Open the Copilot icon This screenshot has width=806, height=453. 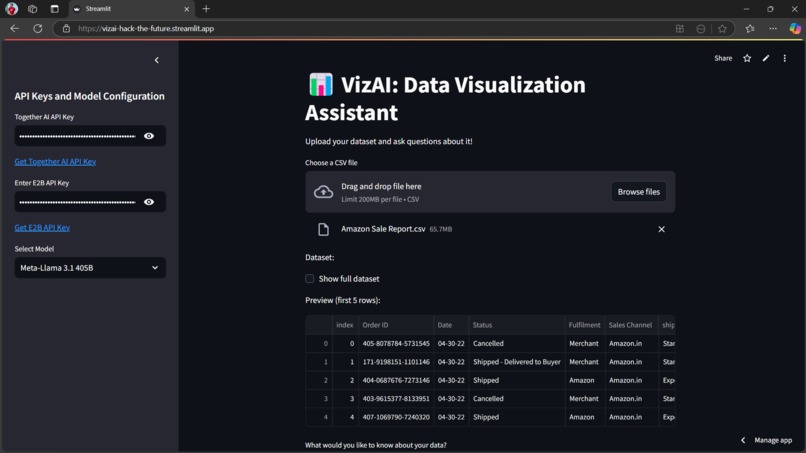795,29
